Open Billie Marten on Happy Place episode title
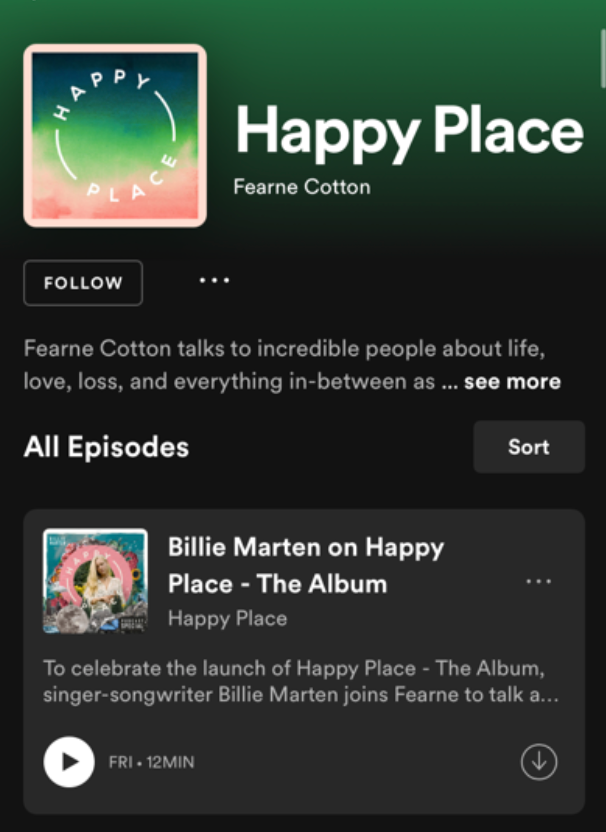Image resolution: width=606 pixels, height=832 pixels. pos(306,566)
